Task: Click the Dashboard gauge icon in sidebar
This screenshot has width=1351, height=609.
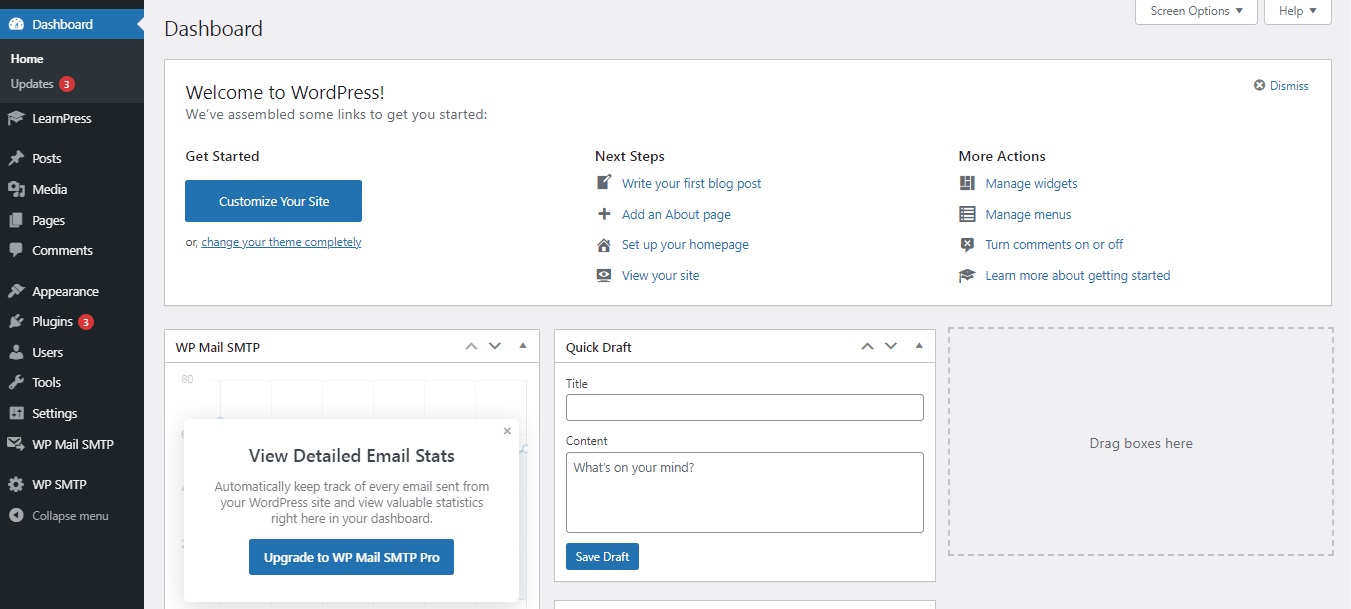Action: tap(16, 24)
